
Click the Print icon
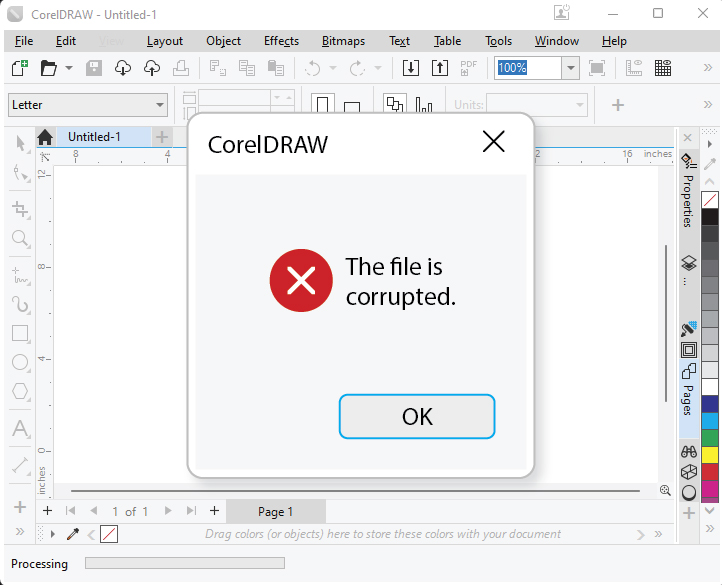click(x=181, y=68)
